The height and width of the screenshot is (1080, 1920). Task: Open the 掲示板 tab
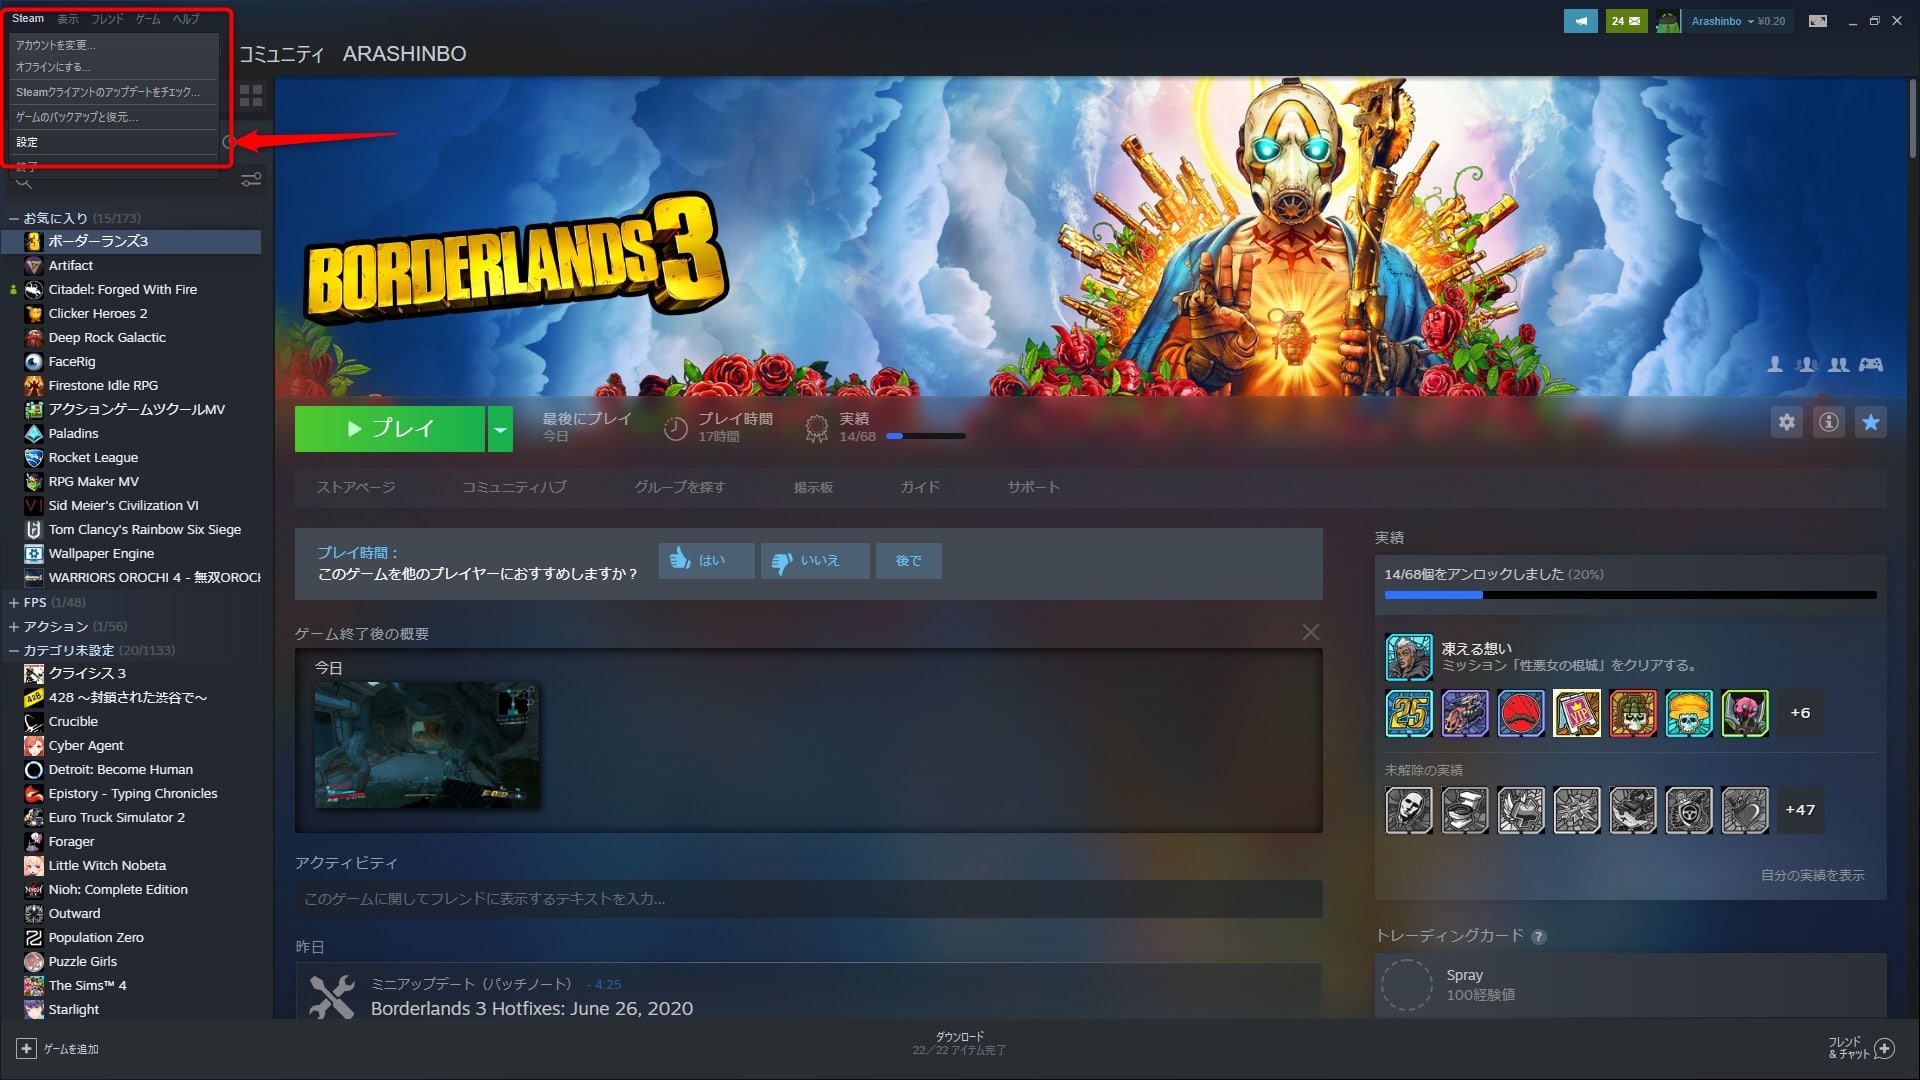[813, 487]
